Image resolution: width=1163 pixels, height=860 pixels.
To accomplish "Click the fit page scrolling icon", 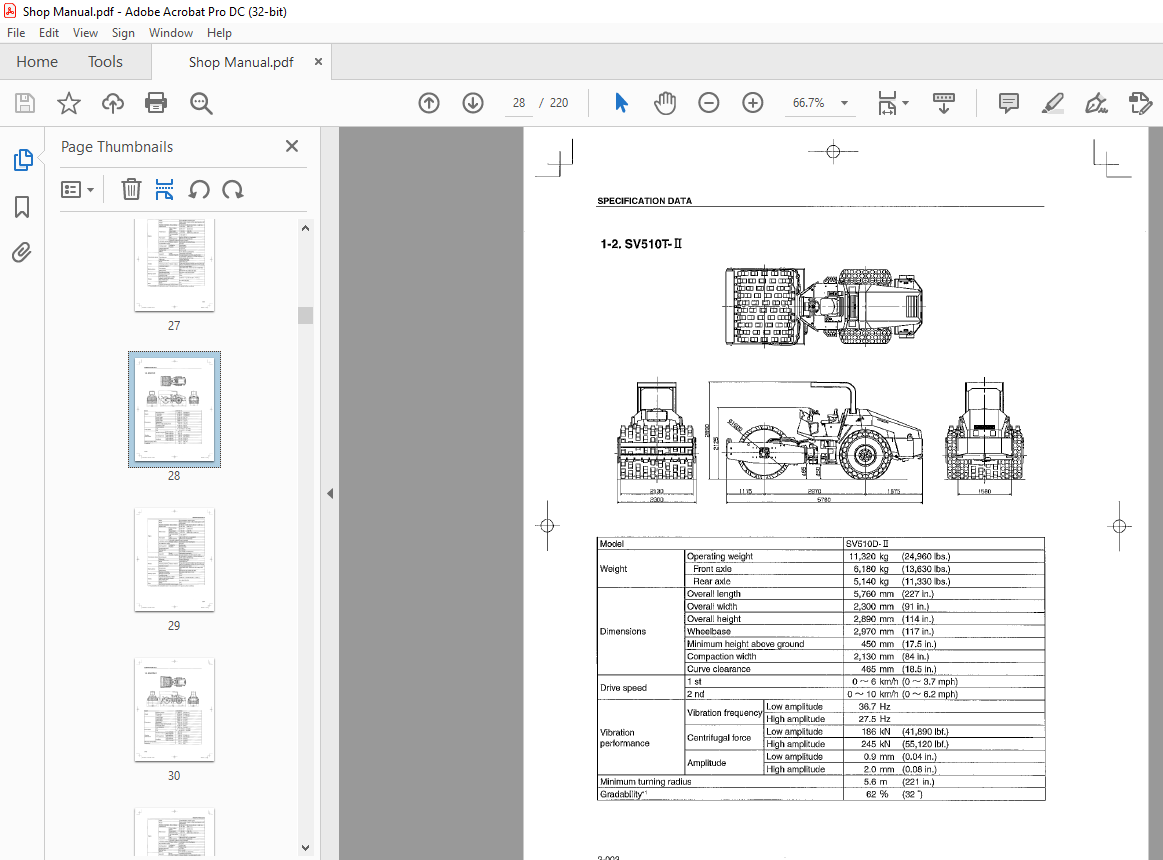I will 887,103.
